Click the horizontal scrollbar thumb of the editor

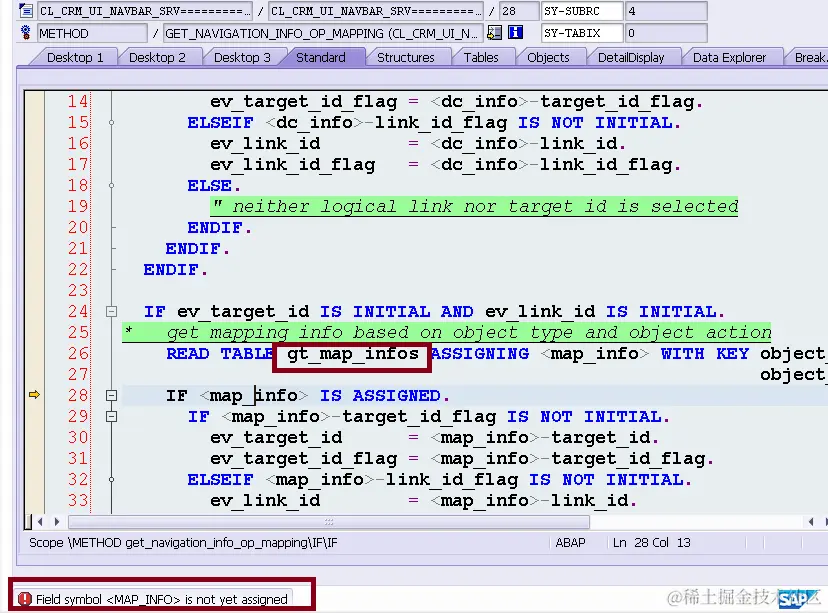(x=329, y=522)
